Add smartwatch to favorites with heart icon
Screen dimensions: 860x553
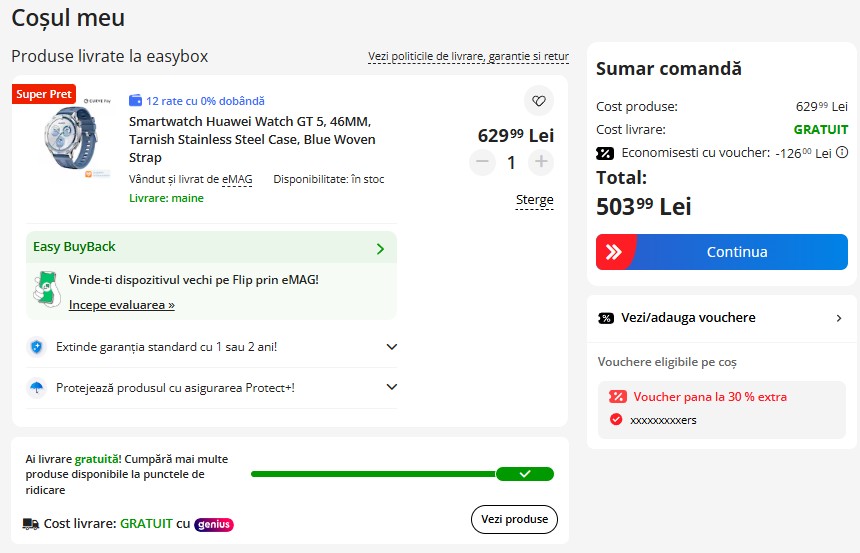point(539,101)
